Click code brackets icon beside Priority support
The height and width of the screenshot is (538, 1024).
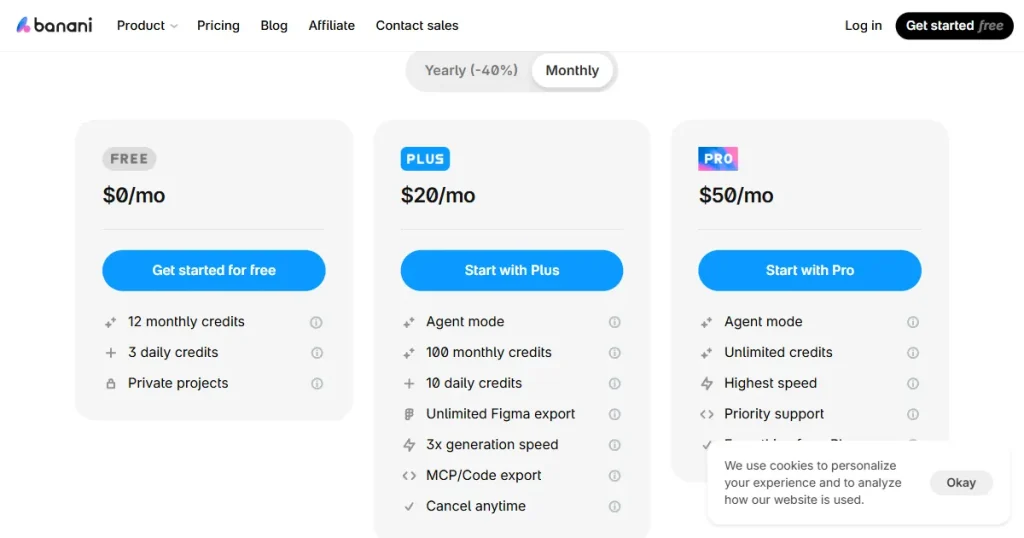[707, 414]
